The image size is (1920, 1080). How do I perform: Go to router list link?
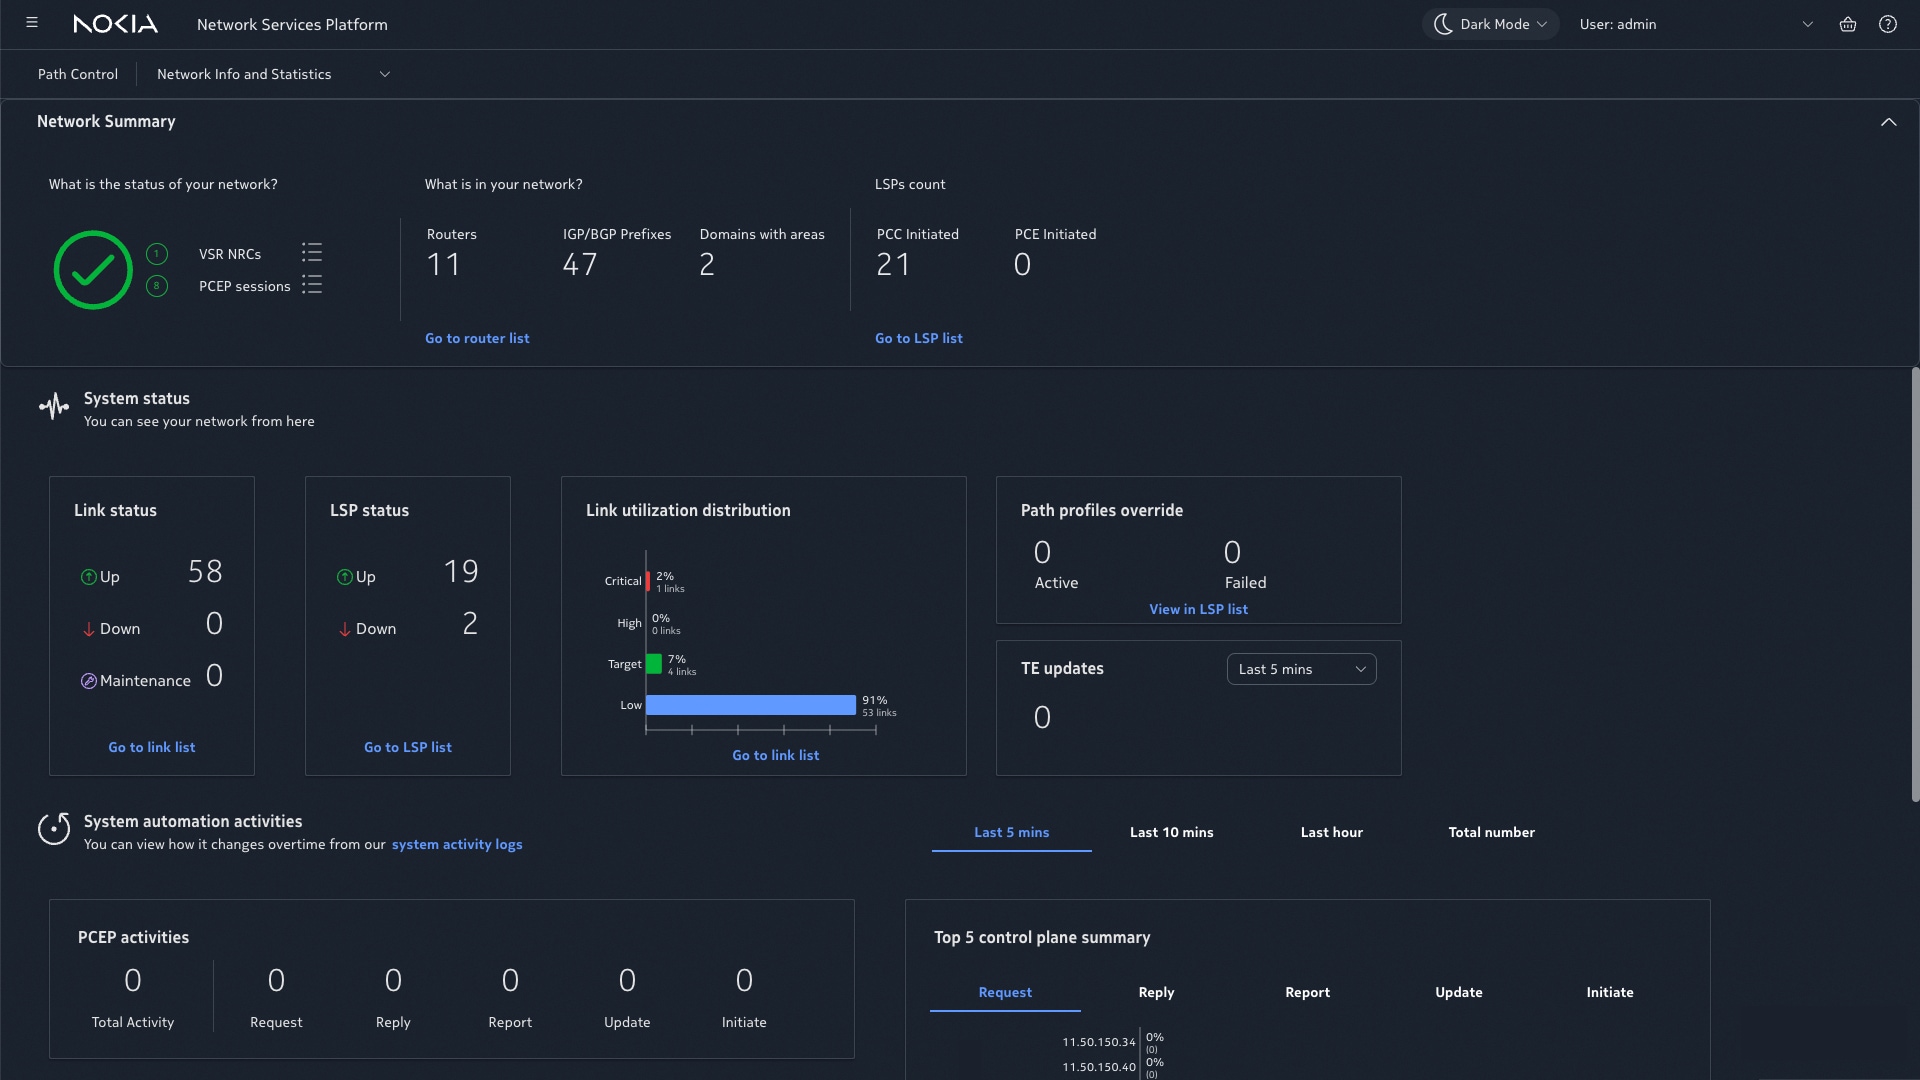[477, 338]
